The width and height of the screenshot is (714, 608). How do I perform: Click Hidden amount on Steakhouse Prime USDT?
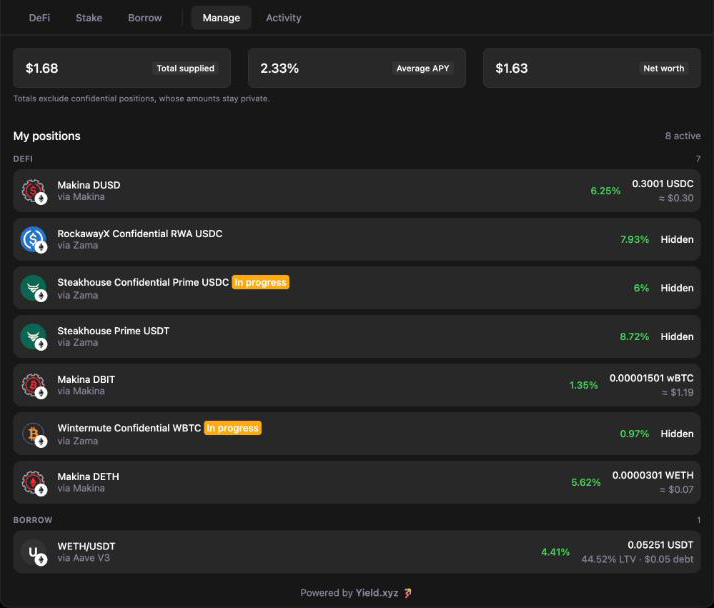[677, 337]
